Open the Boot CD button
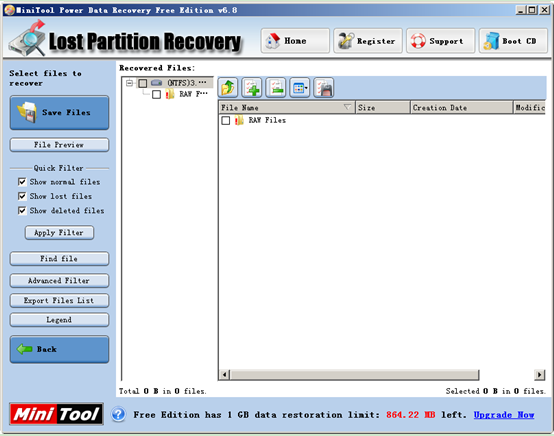Image resolution: width=554 pixels, height=436 pixels. 513,41
